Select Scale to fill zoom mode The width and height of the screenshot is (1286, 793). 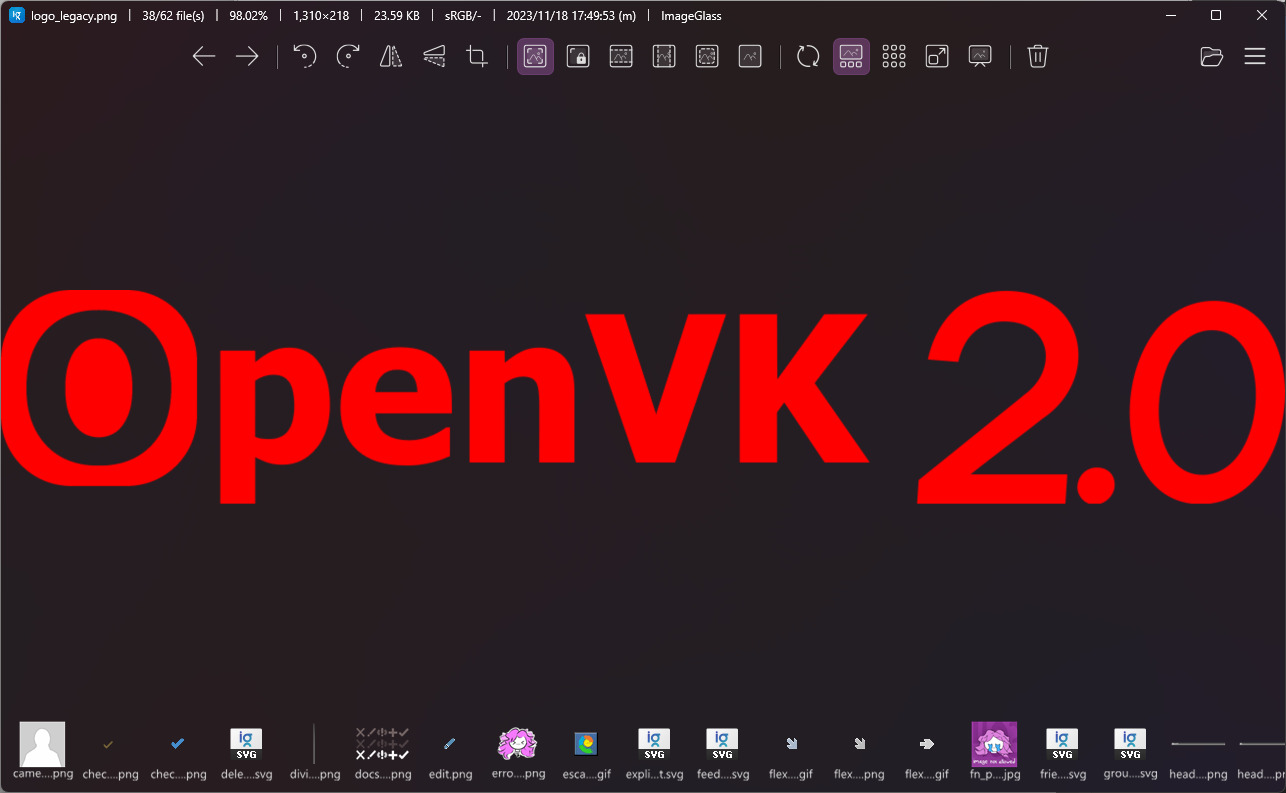(750, 57)
